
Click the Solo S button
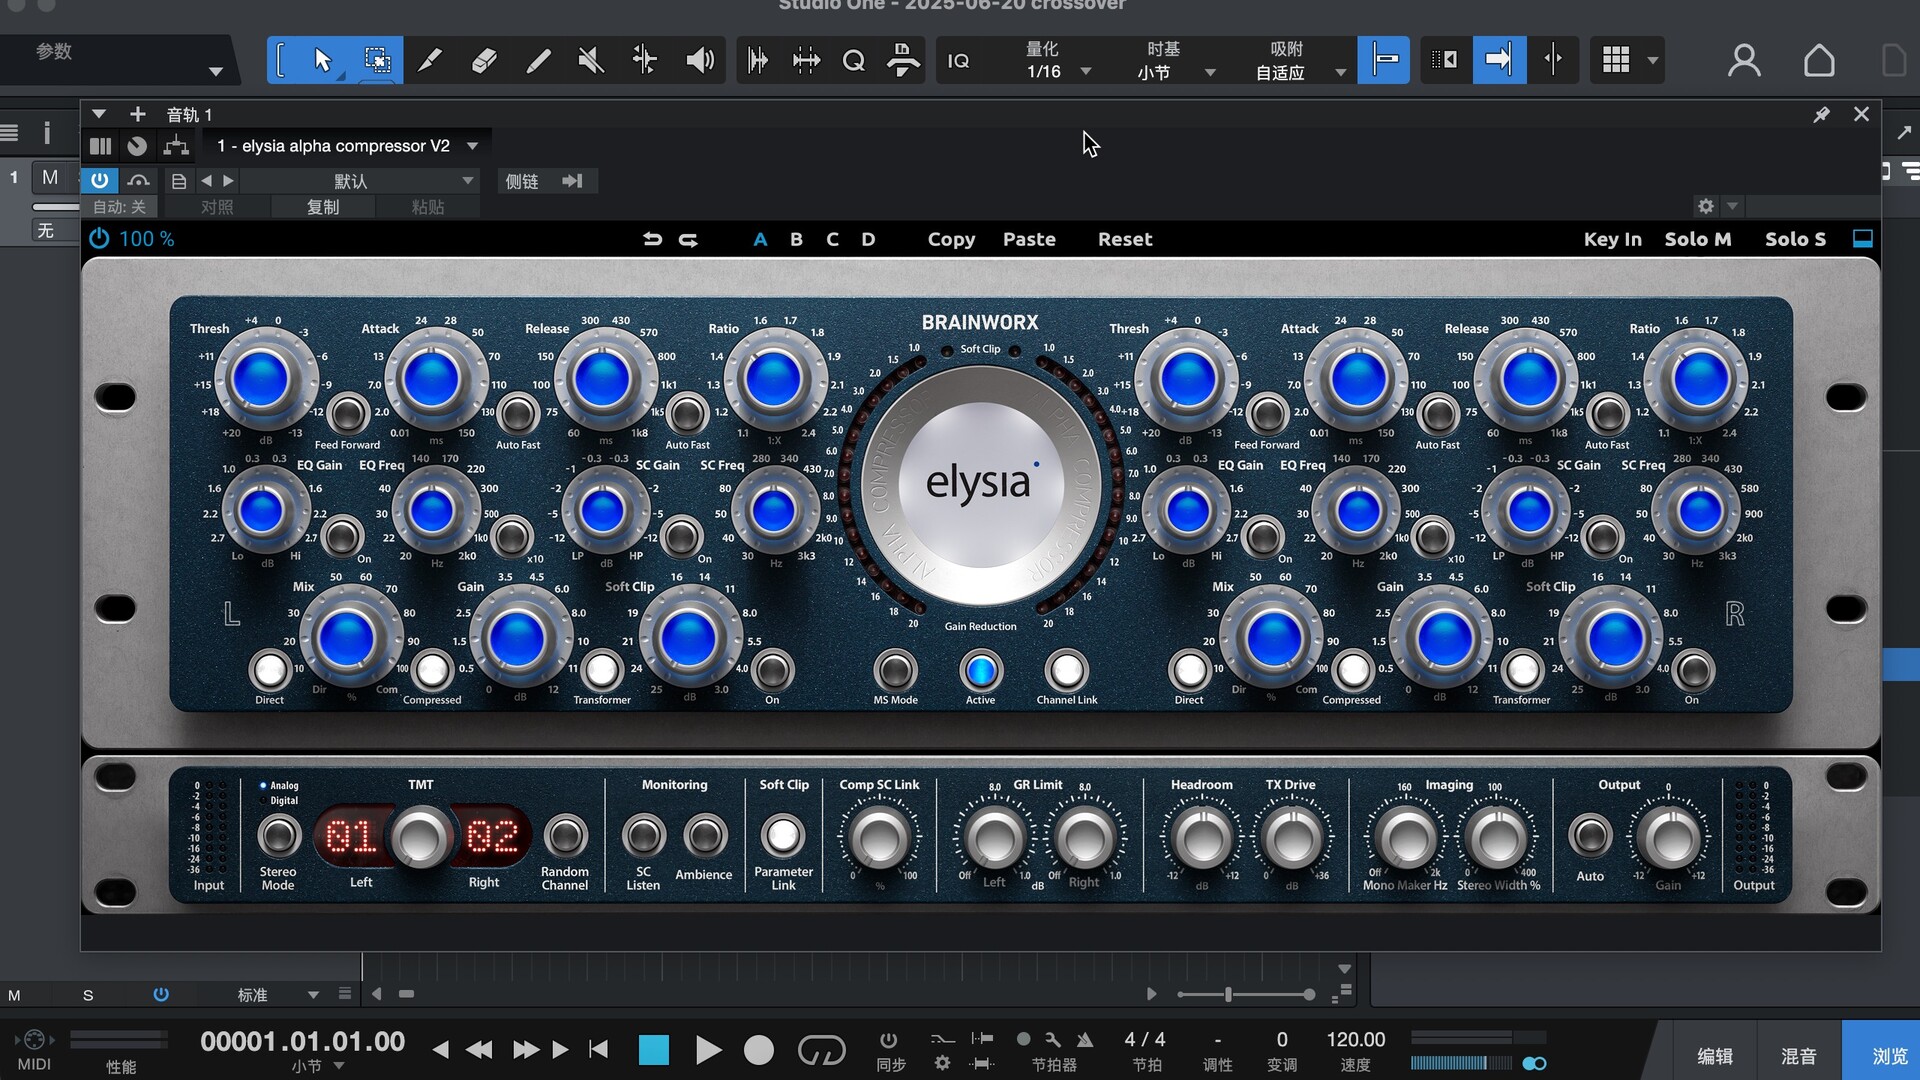click(x=1795, y=239)
